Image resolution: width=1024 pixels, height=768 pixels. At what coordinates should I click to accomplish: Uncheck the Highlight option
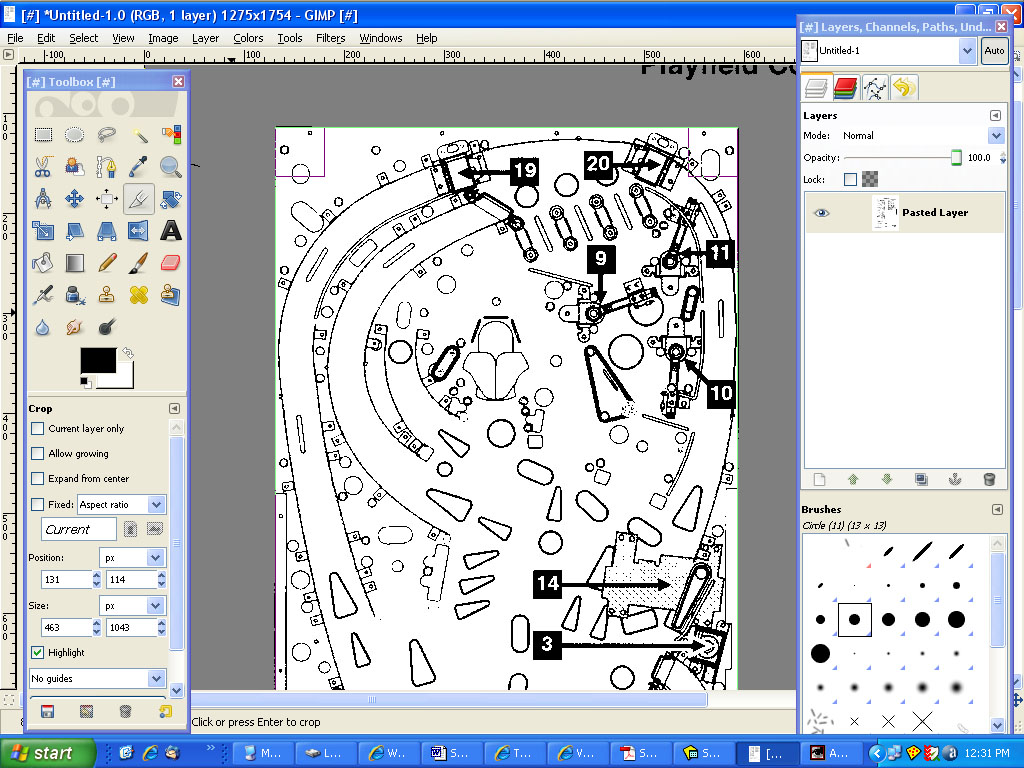pos(38,653)
